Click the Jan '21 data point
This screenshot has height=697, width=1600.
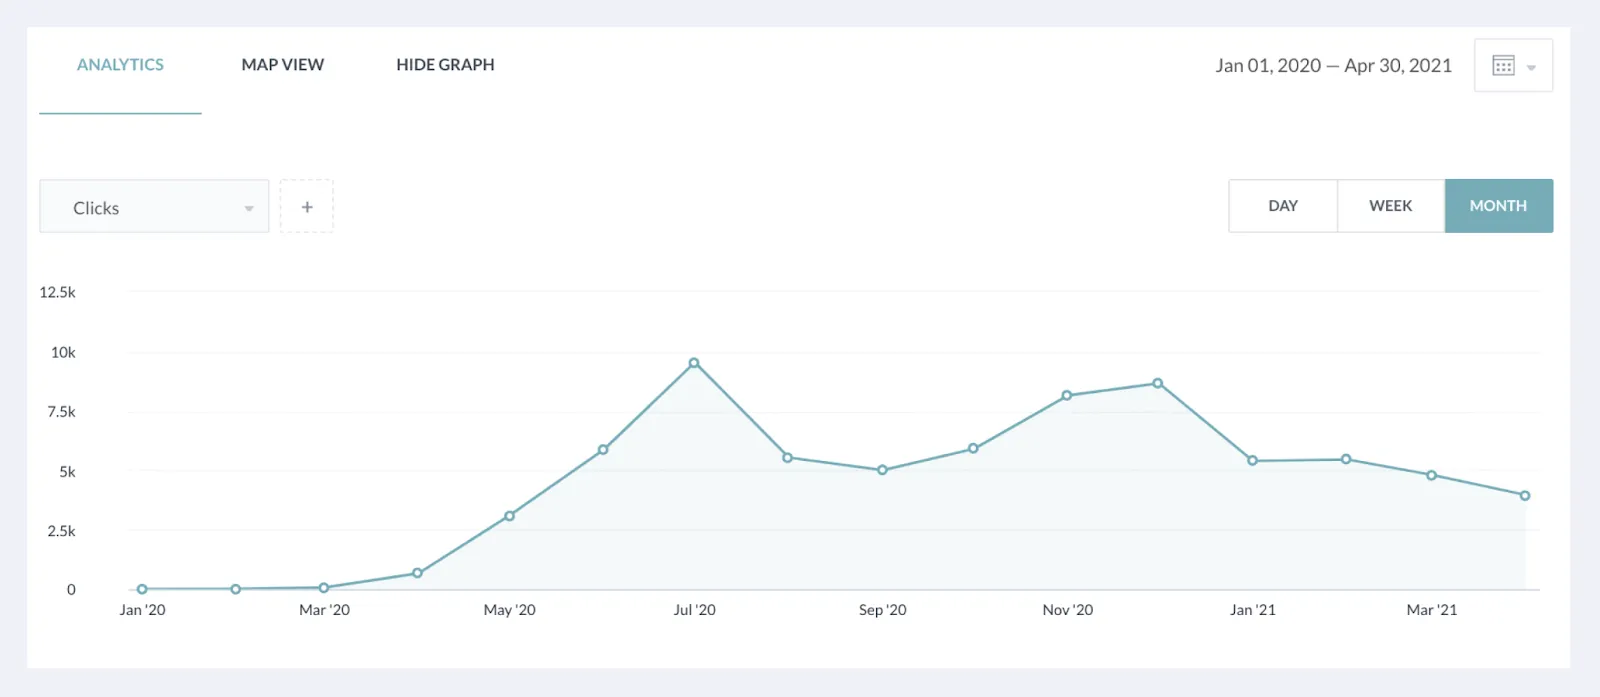pyautogui.click(x=1252, y=460)
